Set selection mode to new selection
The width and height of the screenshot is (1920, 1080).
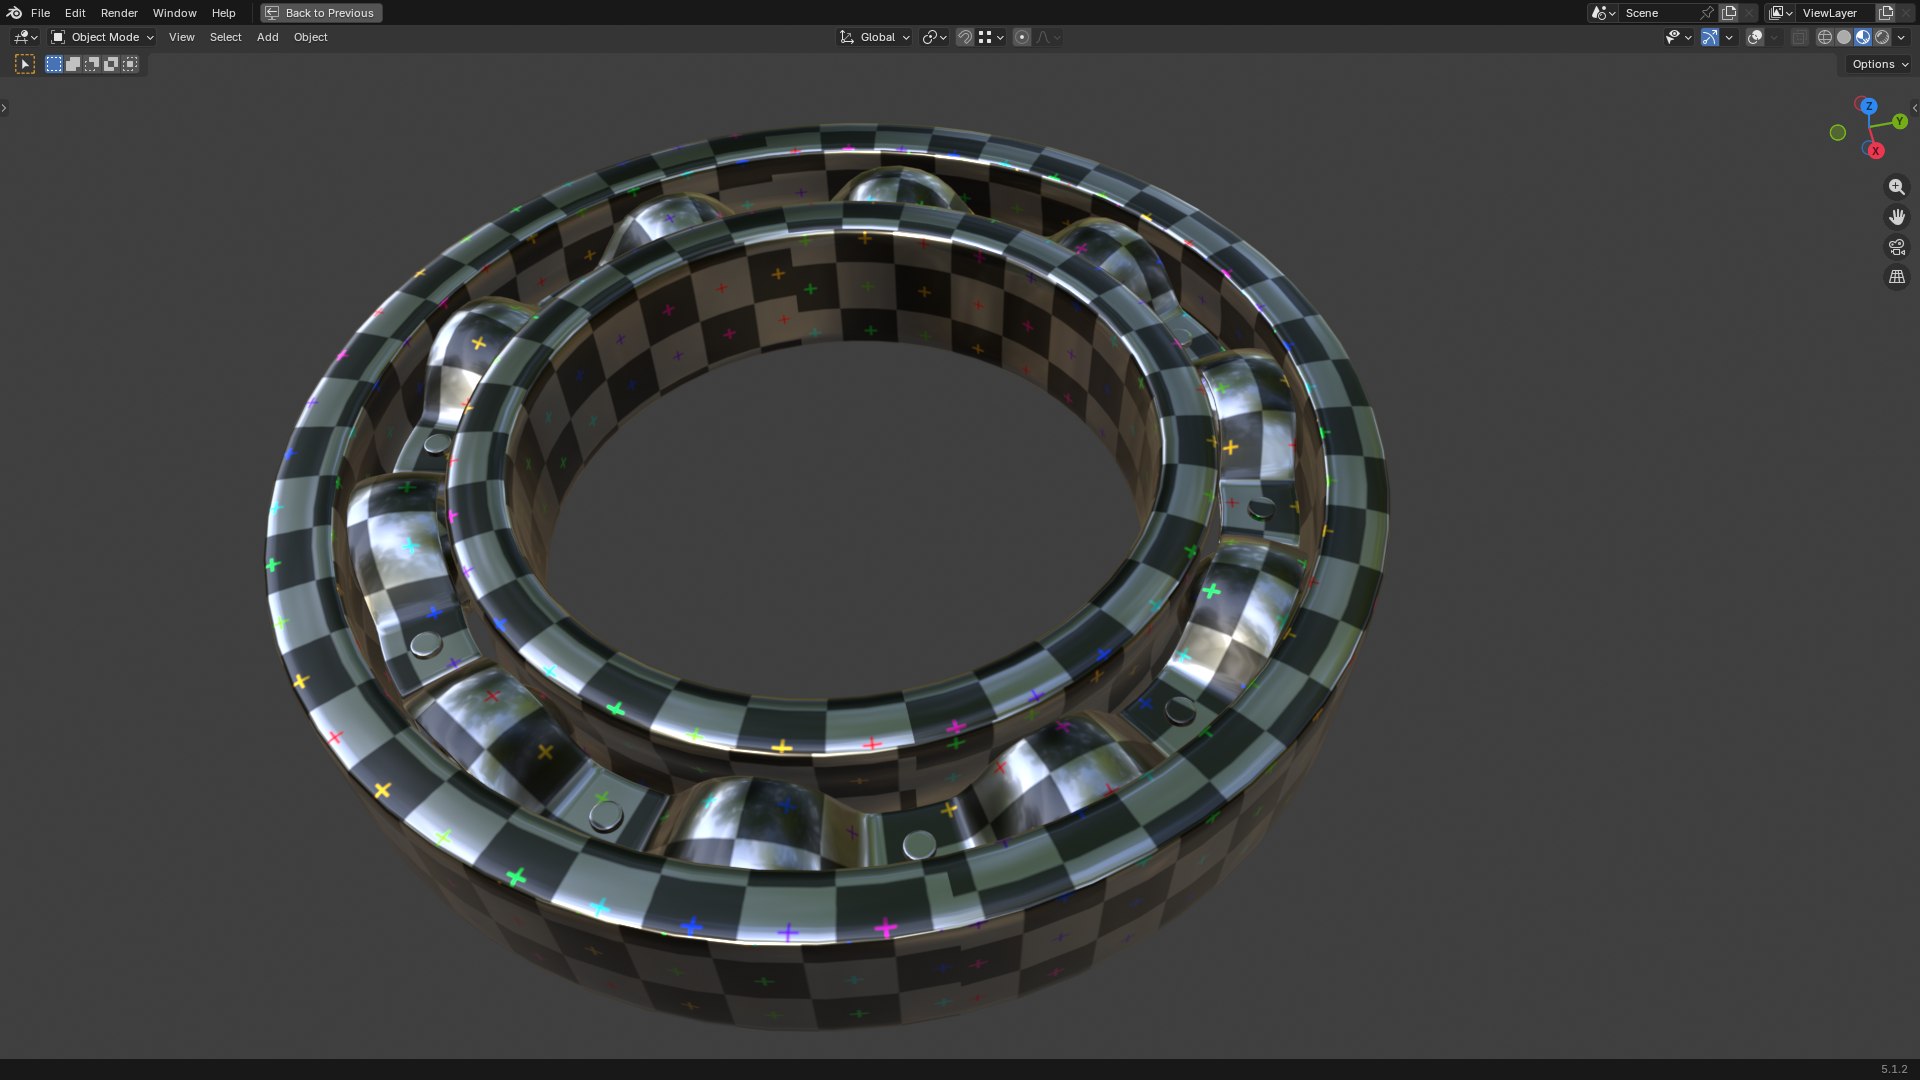[x=54, y=64]
